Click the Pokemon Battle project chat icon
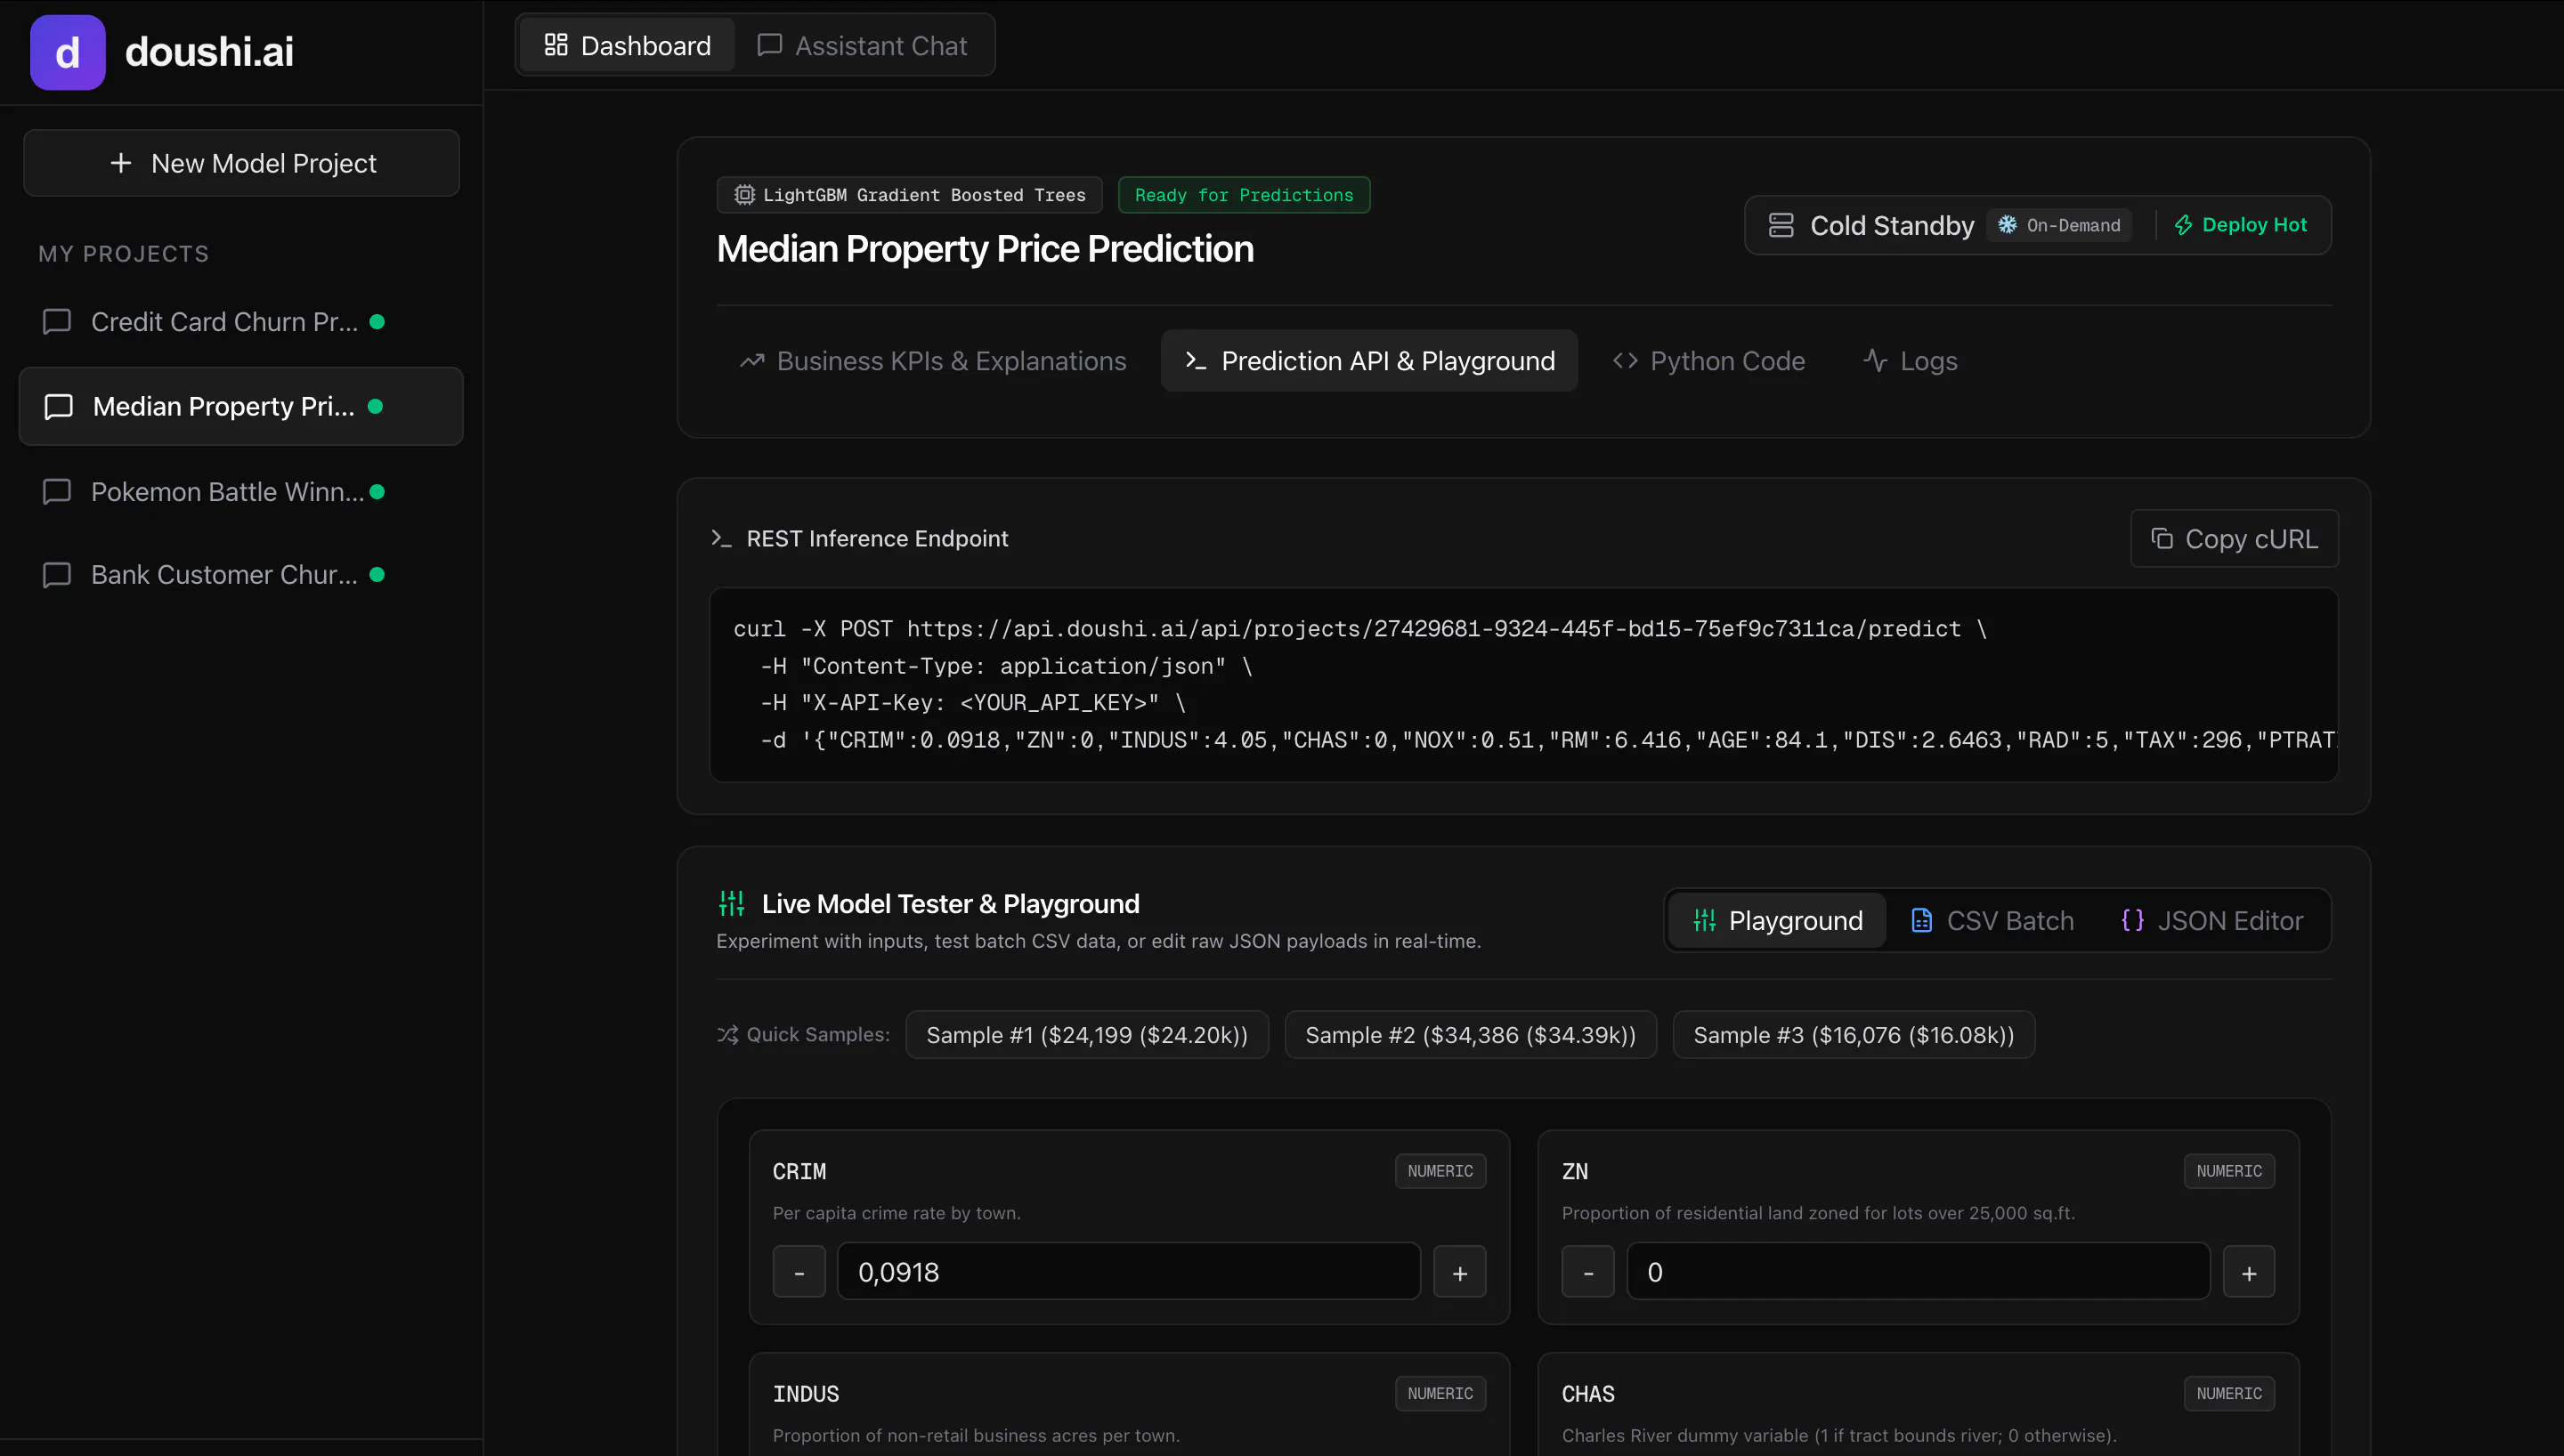This screenshot has height=1456, width=2564. [x=57, y=491]
